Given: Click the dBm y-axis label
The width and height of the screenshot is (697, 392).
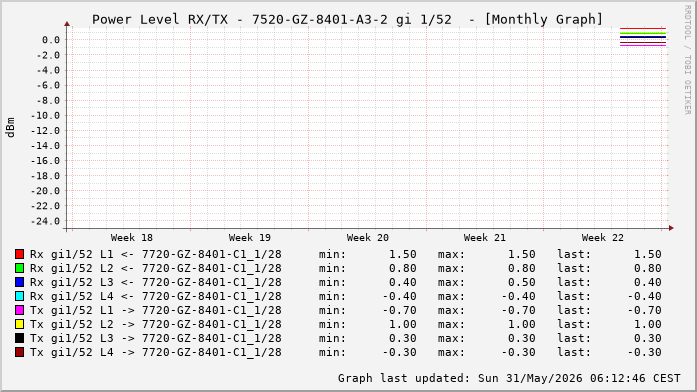Looking at the screenshot, I should point(10,128).
